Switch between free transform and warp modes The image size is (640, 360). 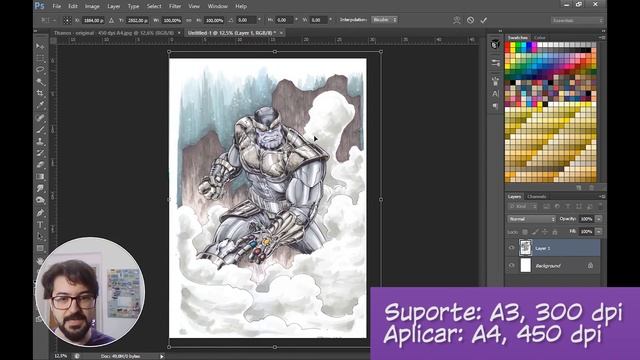pos(457,20)
